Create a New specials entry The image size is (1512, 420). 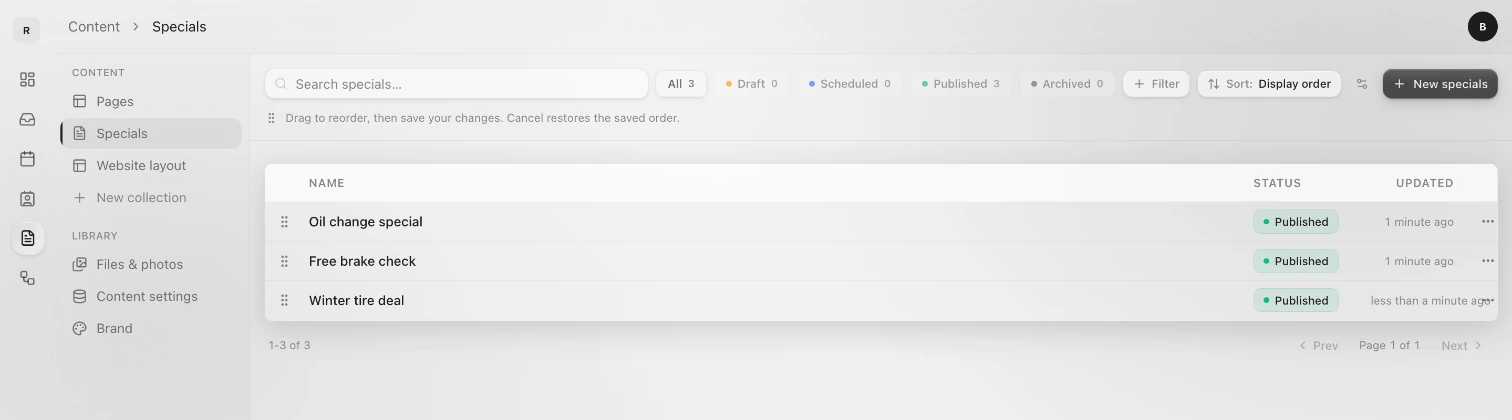click(x=1440, y=84)
